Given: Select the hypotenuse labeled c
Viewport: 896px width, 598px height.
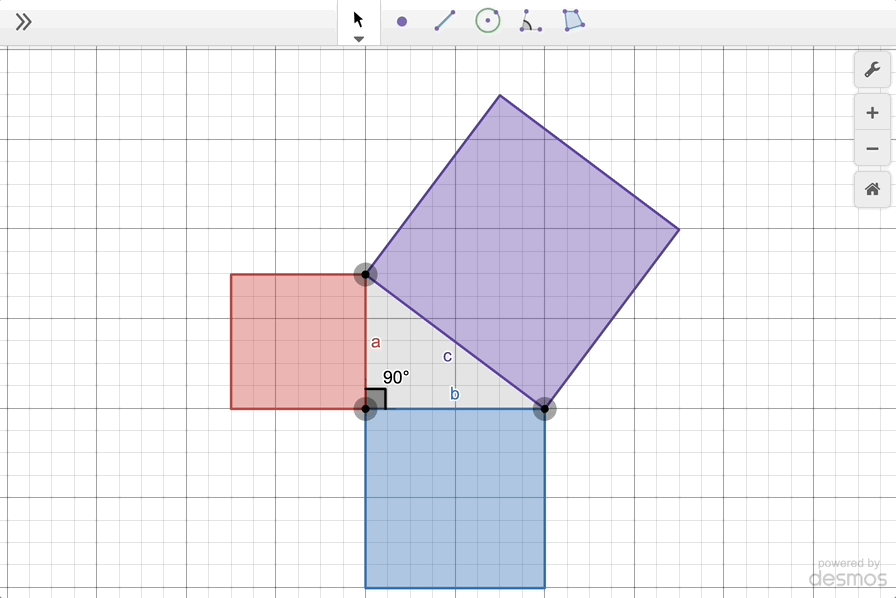Looking at the screenshot, I should click(455, 340).
